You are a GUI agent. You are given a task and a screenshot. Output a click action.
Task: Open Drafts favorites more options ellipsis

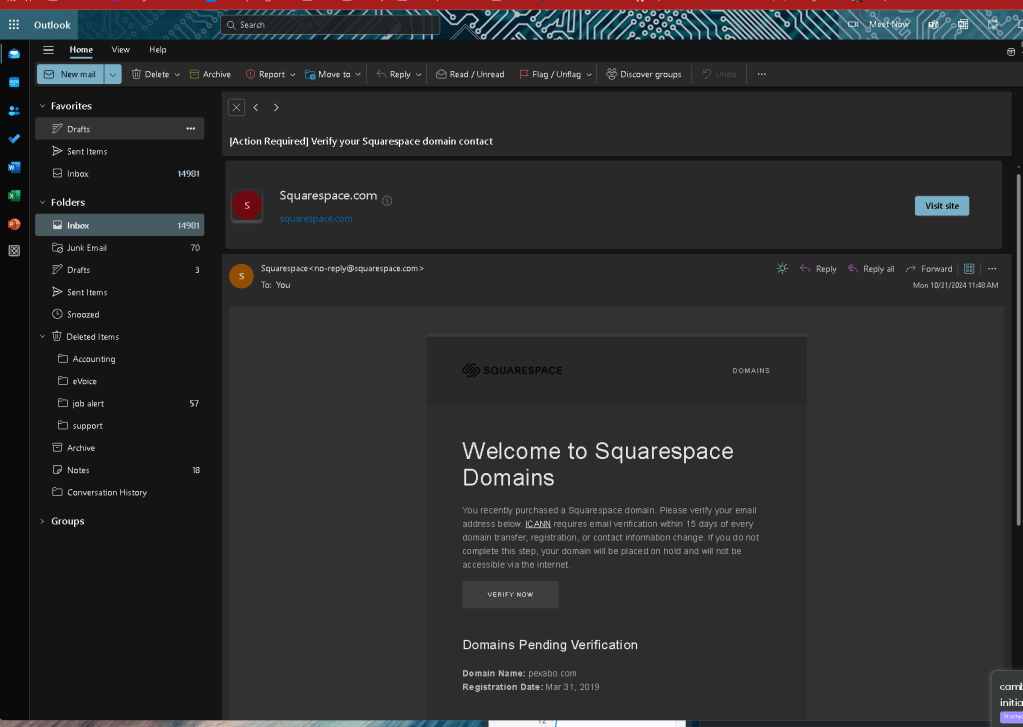click(191, 129)
